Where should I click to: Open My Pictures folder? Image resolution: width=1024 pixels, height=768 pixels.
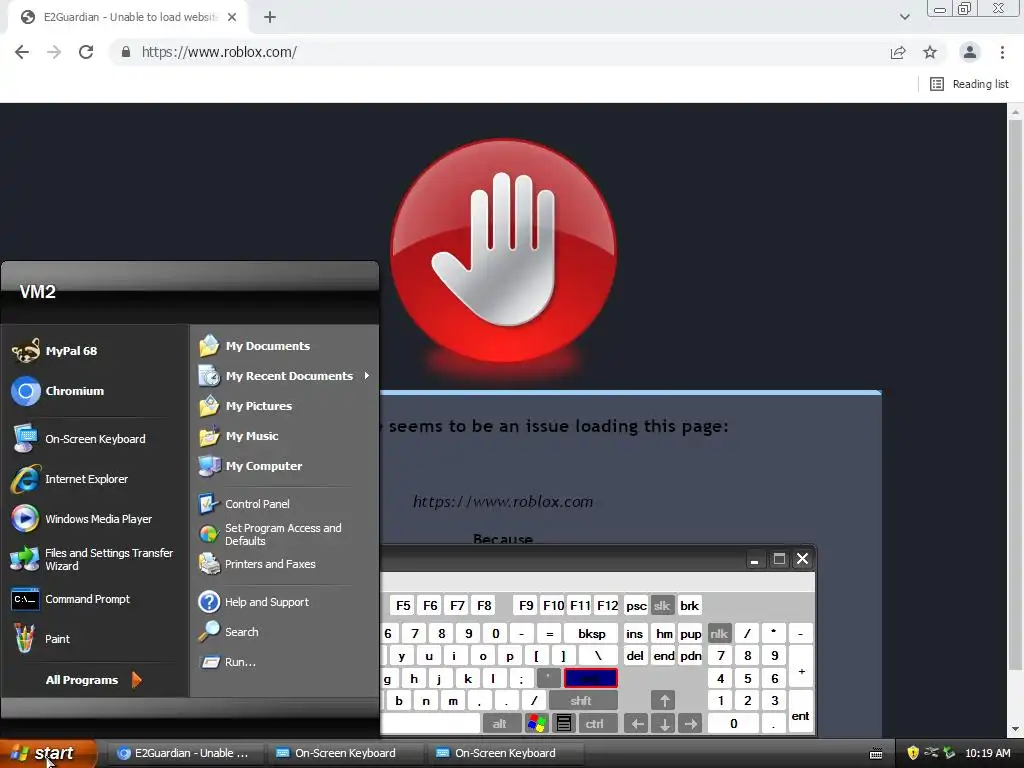point(246,406)
